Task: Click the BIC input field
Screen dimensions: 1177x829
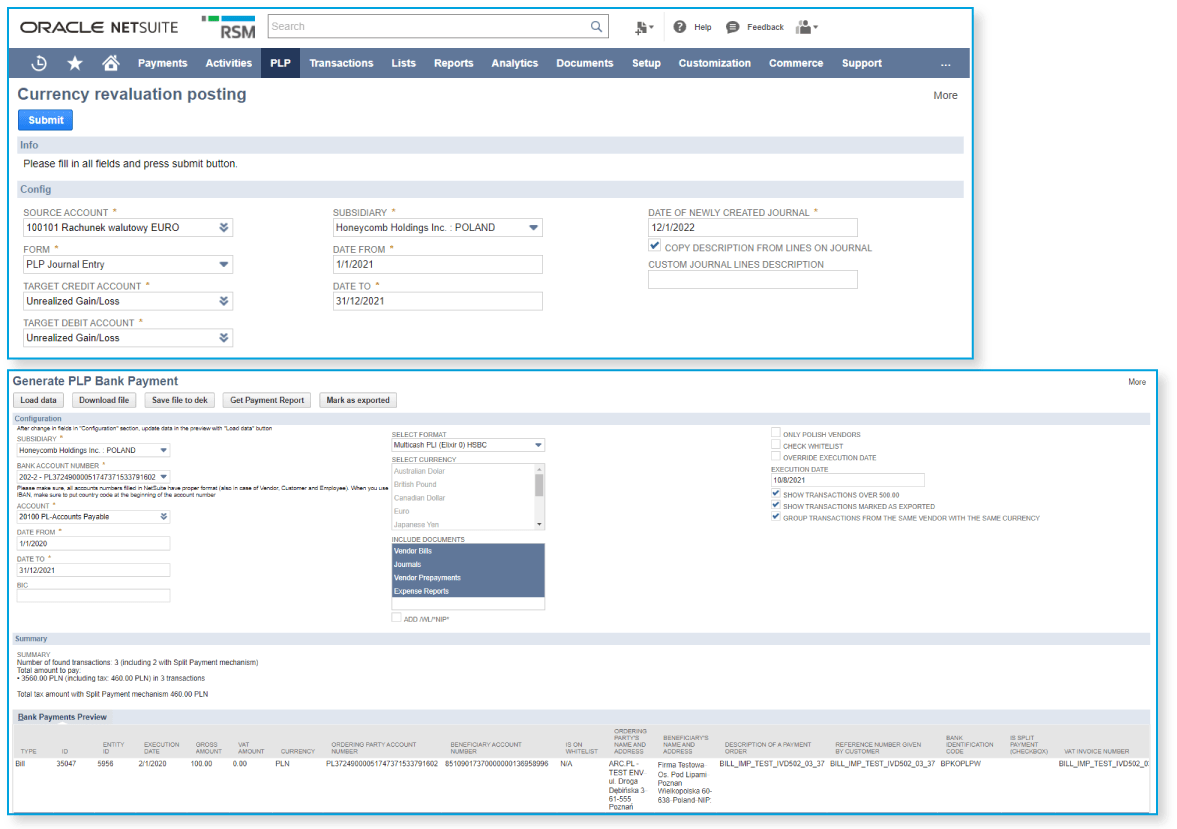Action: pyautogui.click(x=93, y=595)
